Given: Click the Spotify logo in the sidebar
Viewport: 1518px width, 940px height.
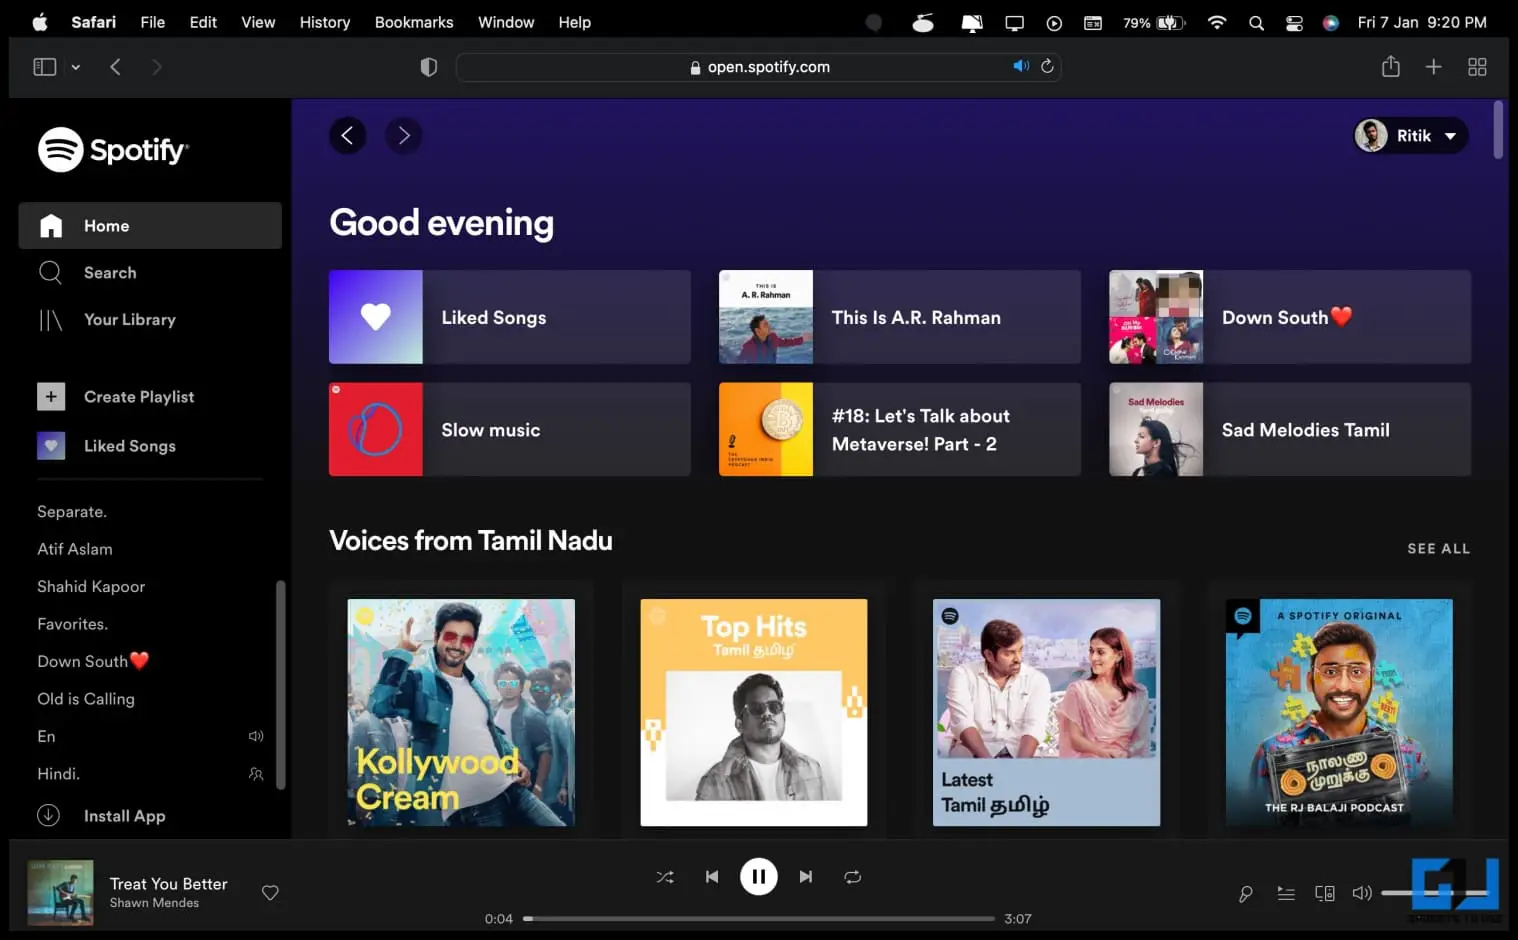Looking at the screenshot, I should tap(113, 150).
